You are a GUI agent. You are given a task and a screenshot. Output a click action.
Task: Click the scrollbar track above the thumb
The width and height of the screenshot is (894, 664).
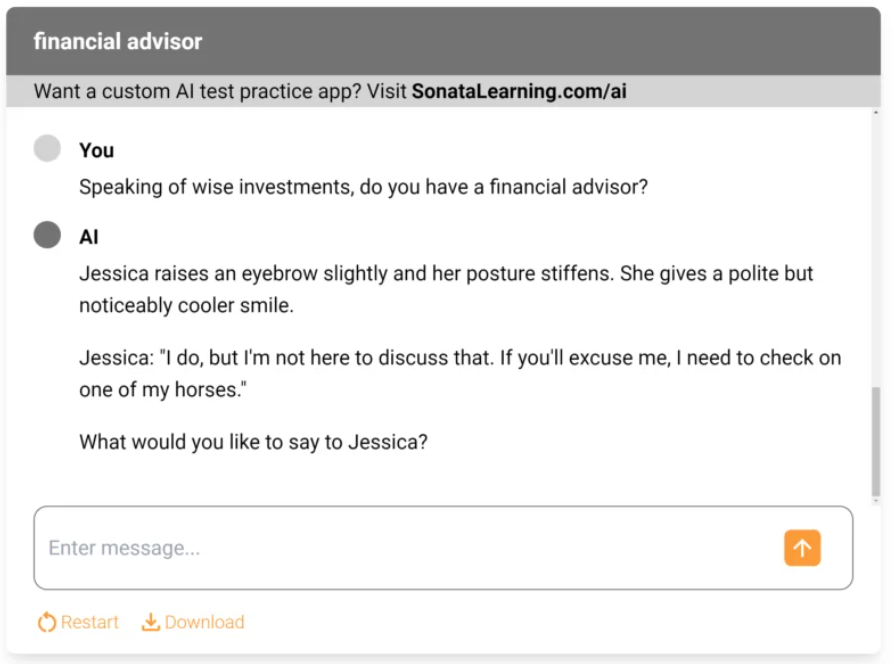click(x=877, y=250)
